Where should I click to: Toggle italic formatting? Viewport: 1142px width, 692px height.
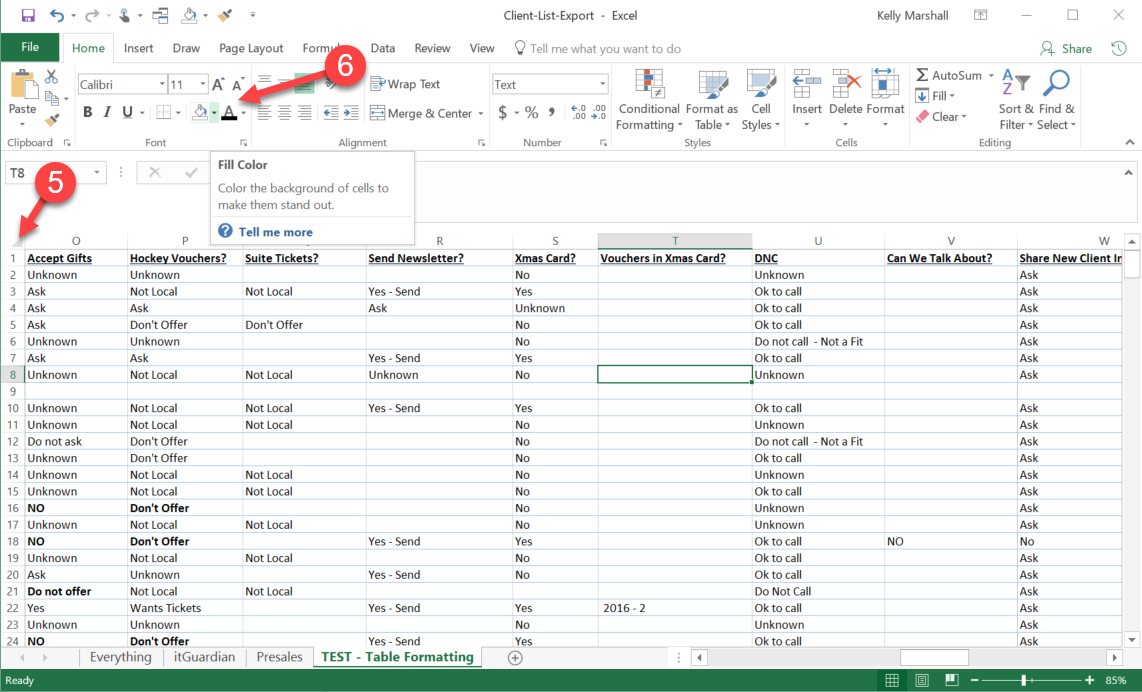pyautogui.click(x=107, y=112)
